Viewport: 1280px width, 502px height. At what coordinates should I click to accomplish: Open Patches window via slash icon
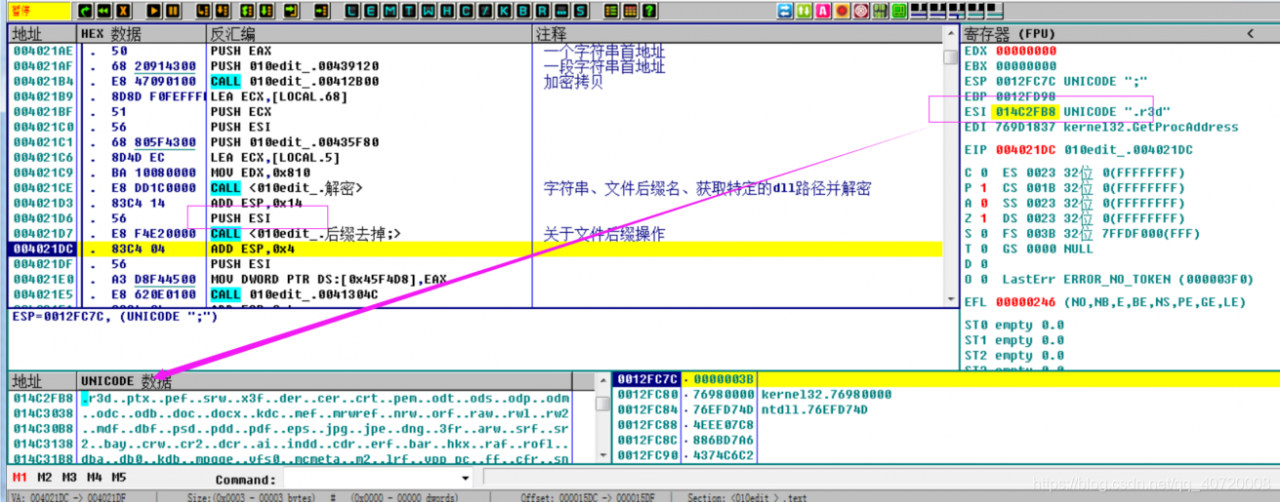tap(485, 10)
